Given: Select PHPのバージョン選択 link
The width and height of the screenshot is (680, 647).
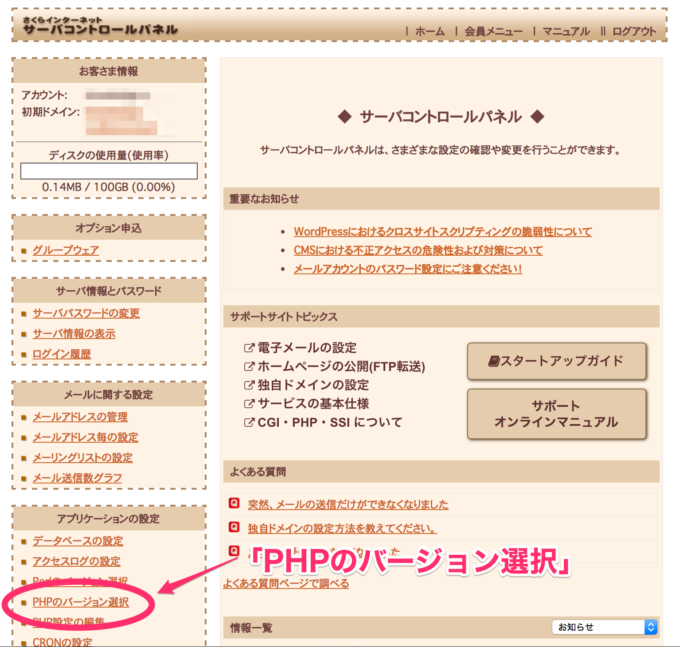Looking at the screenshot, I should pos(80,602).
